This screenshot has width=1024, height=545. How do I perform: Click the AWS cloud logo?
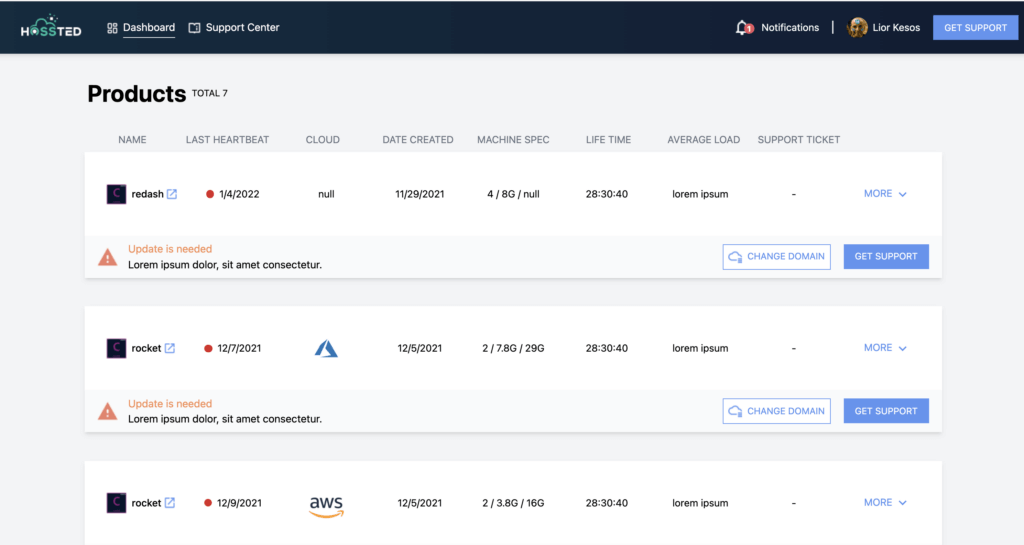(326, 505)
